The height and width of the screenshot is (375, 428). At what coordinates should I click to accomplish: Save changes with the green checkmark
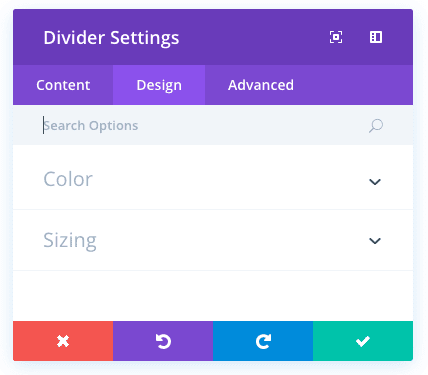[x=363, y=341]
